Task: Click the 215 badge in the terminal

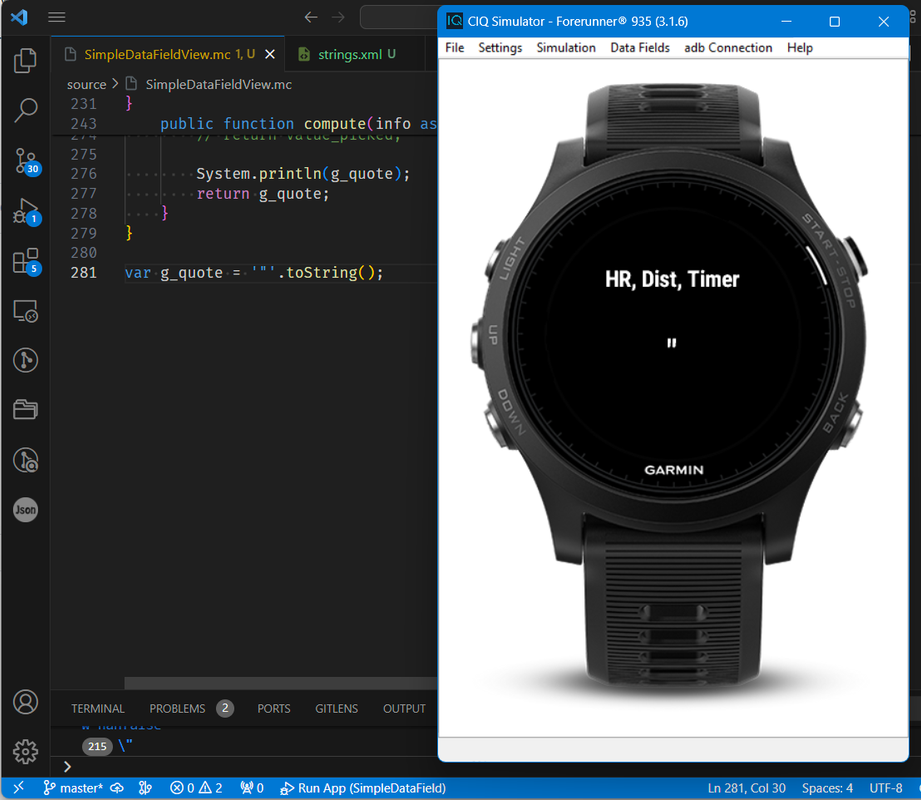Action: pyautogui.click(x=98, y=747)
